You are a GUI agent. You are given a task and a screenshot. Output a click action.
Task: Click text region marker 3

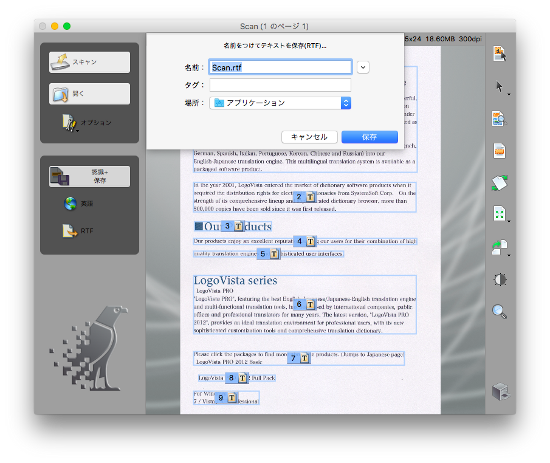(233, 226)
